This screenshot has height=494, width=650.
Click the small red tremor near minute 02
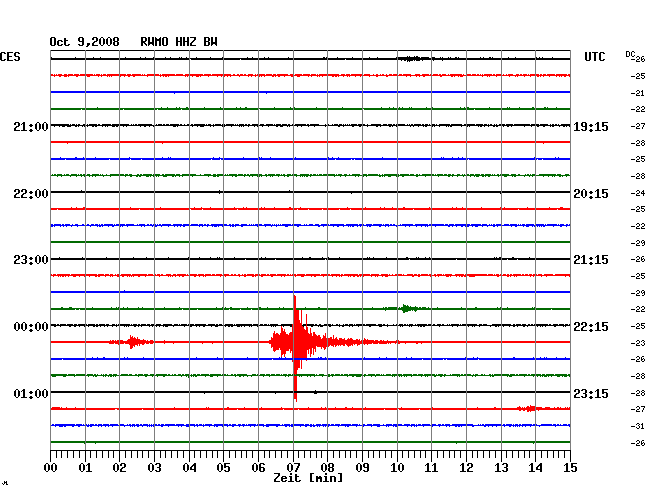coord(132,342)
